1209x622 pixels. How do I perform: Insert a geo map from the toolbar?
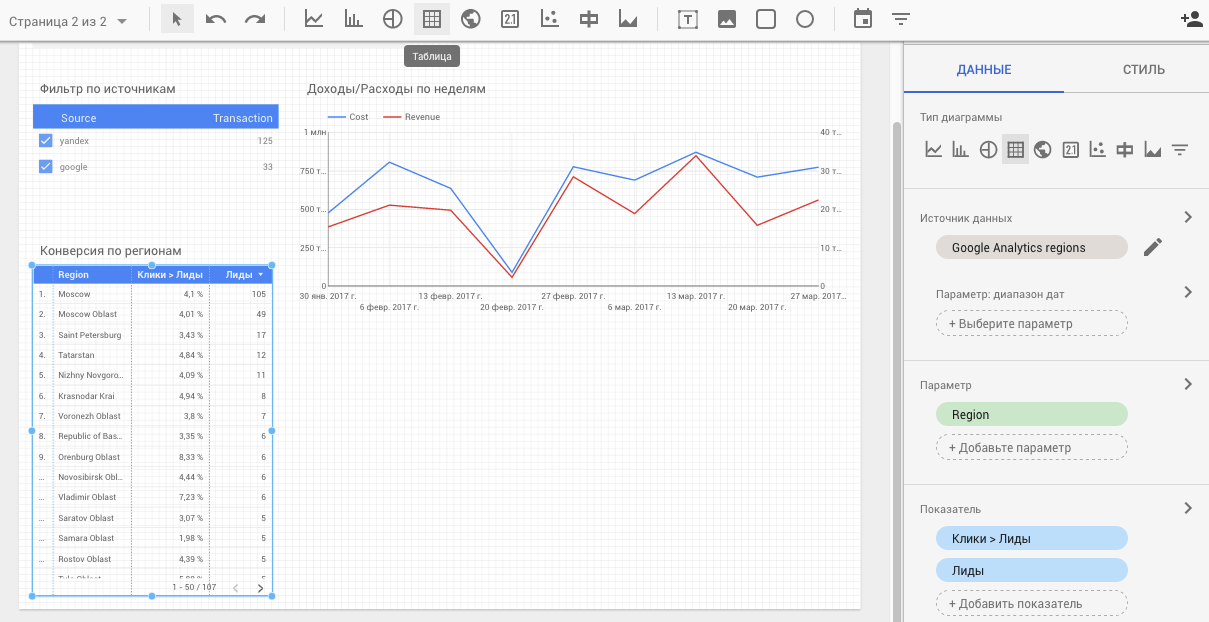[471, 19]
